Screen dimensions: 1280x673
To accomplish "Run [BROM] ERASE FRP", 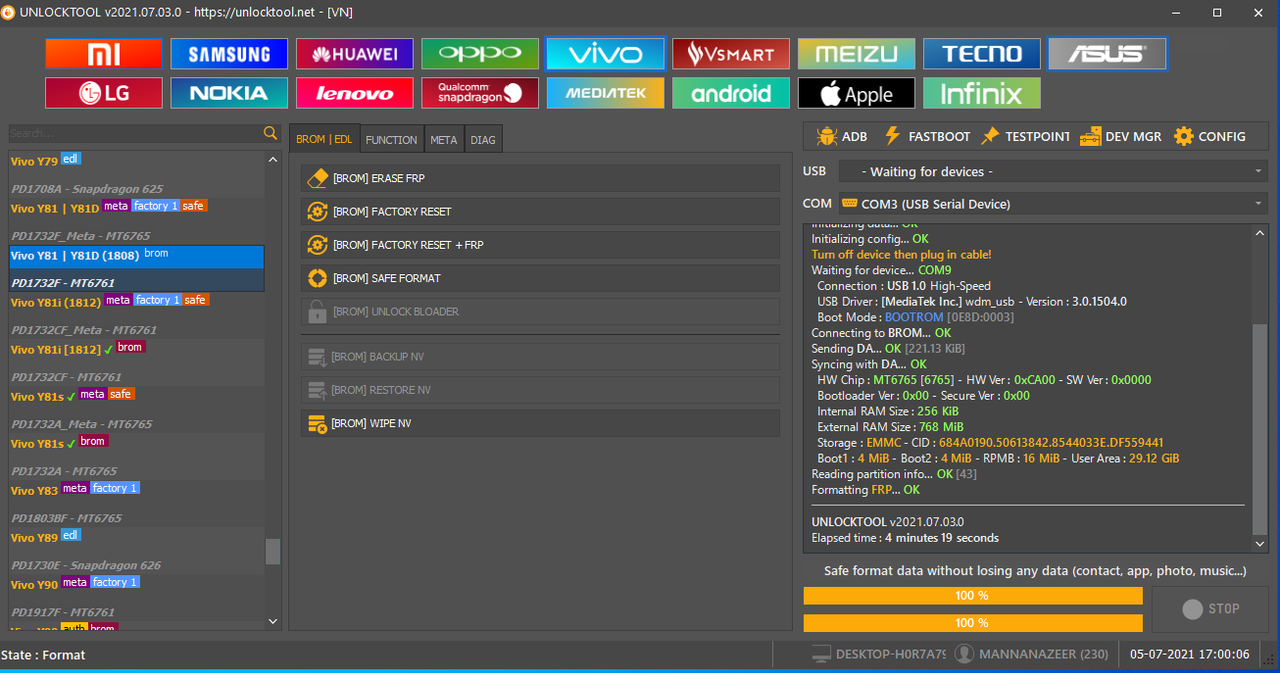I will click(x=540, y=178).
